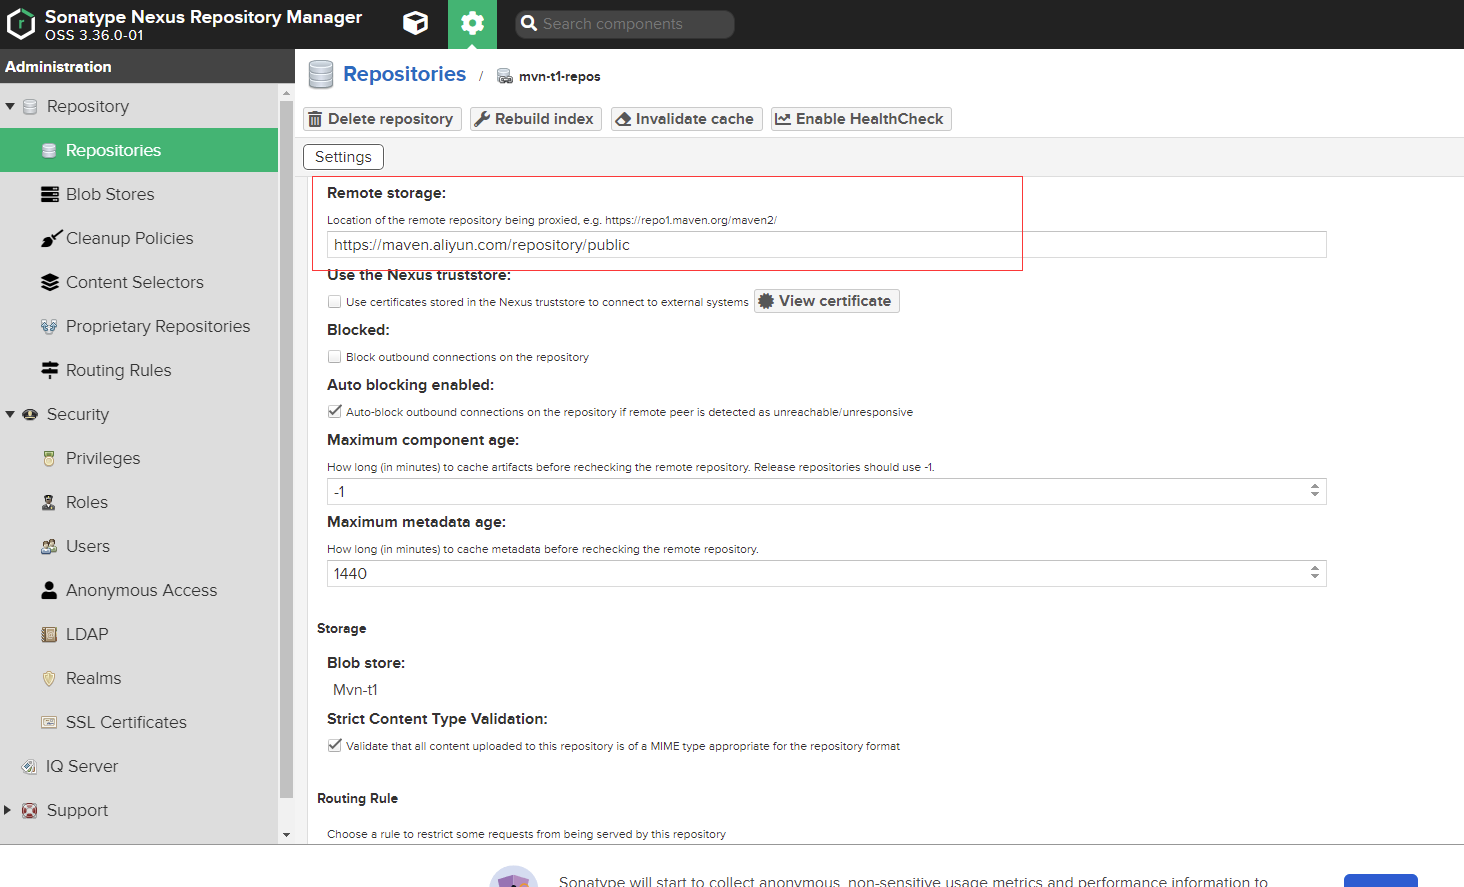This screenshot has width=1464, height=887.
Task: Enable Use the Nexus truststore checkbox
Action: click(x=335, y=301)
